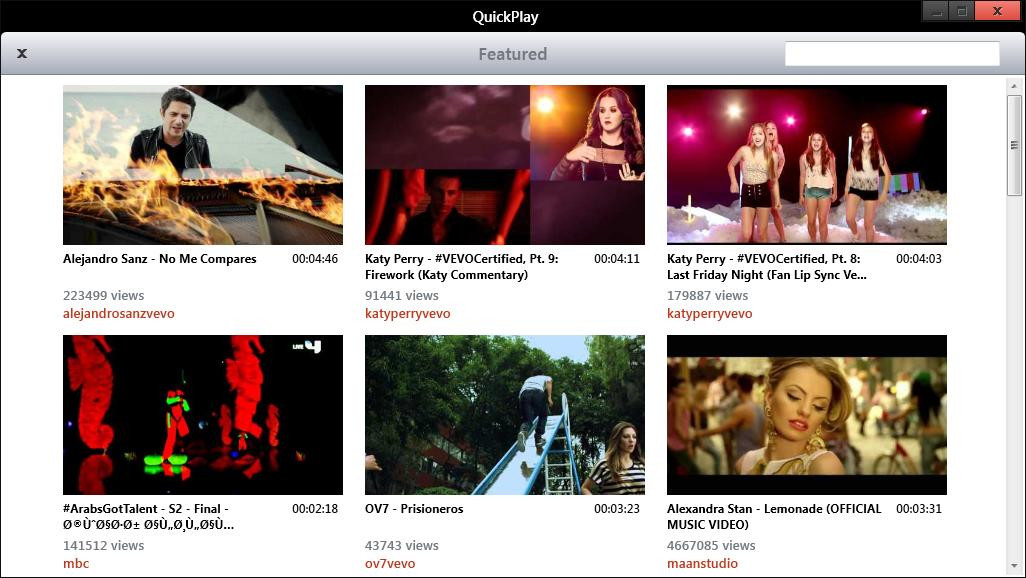Screen dimensions: 1026x578
Task: Open the alejandrosanzvevo channel link
Action: pyautogui.click(x=118, y=314)
